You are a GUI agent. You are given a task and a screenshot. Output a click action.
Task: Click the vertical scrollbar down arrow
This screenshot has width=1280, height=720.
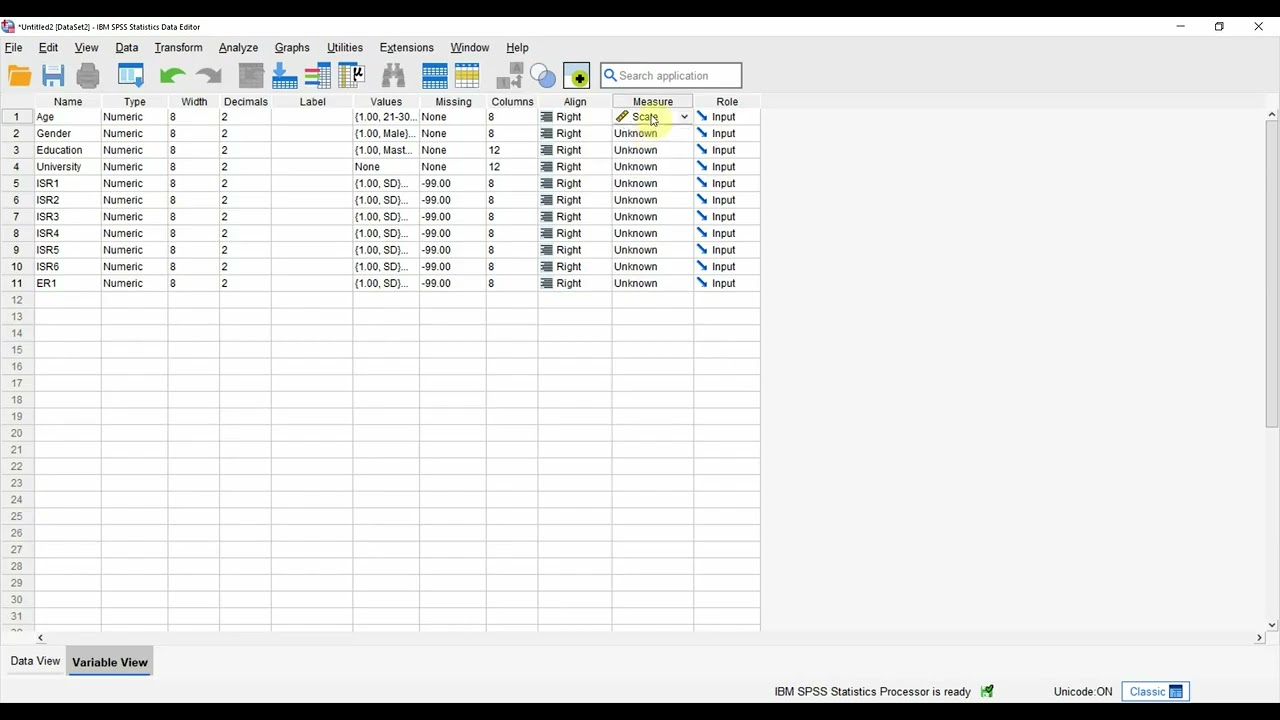(1271, 625)
